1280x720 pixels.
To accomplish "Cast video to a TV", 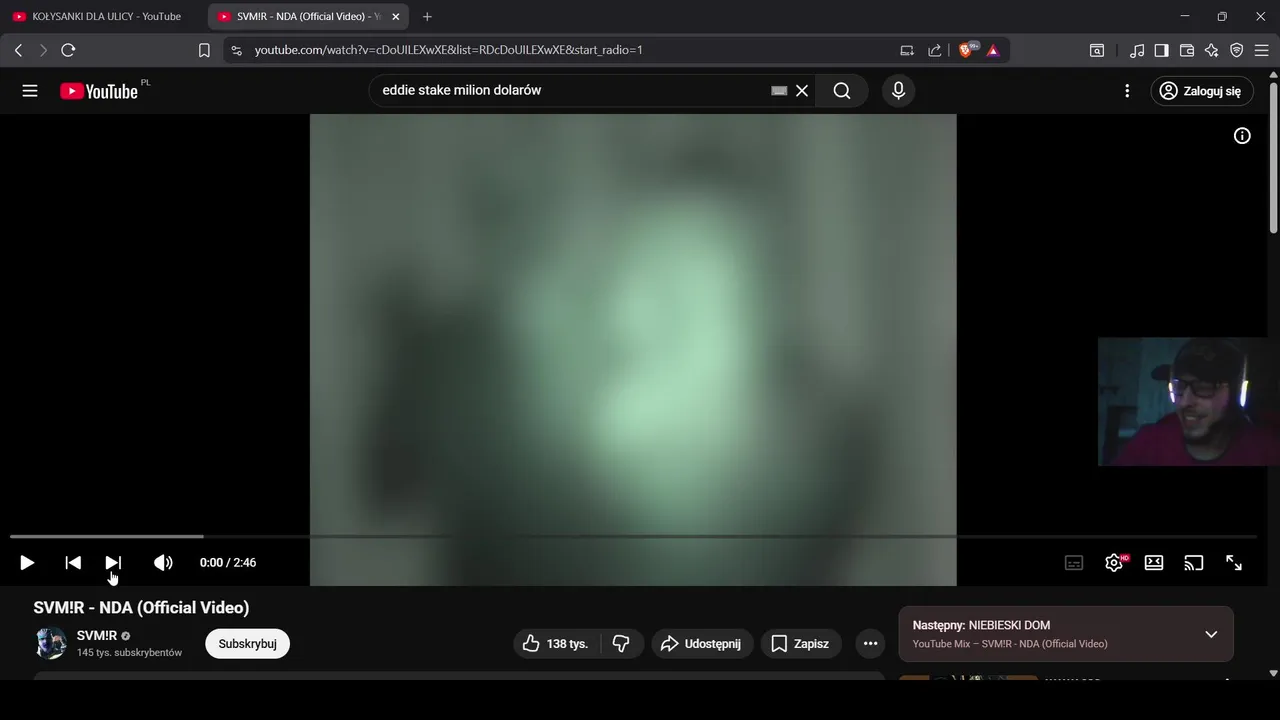I will 1194,563.
